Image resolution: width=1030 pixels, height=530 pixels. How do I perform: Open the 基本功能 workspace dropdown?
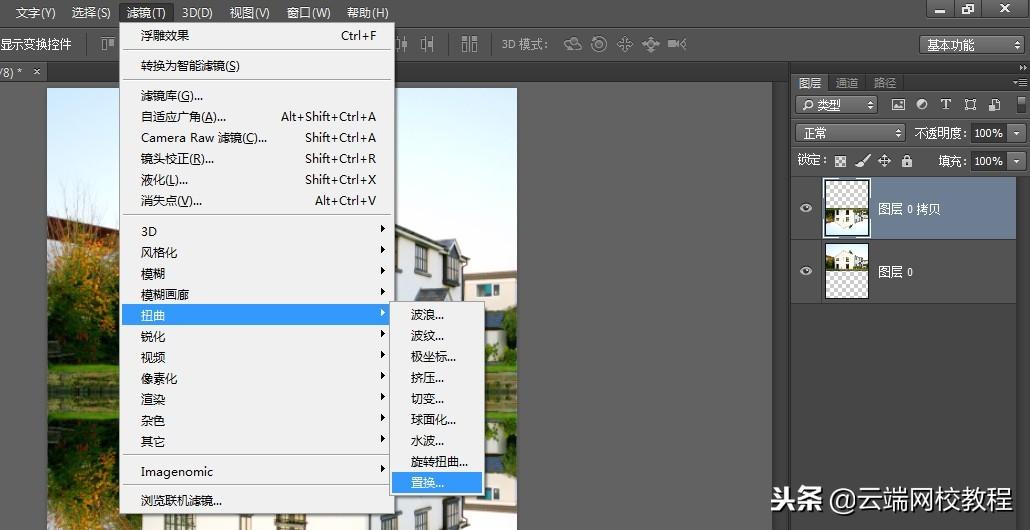[971, 45]
